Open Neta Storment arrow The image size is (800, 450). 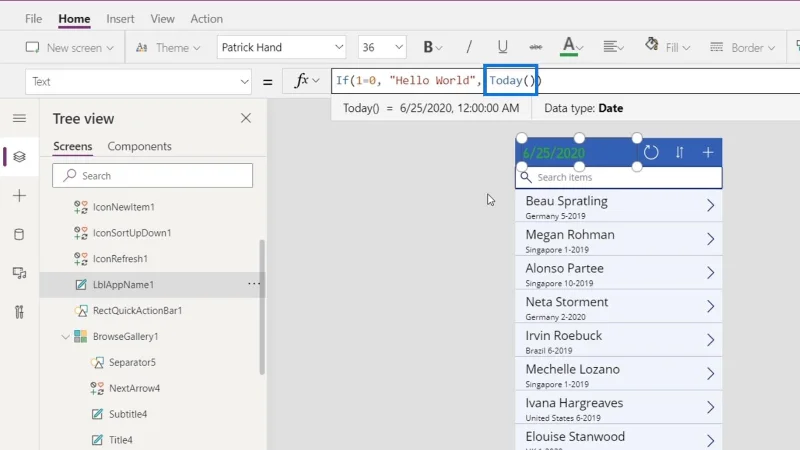pyautogui.click(x=710, y=307)
